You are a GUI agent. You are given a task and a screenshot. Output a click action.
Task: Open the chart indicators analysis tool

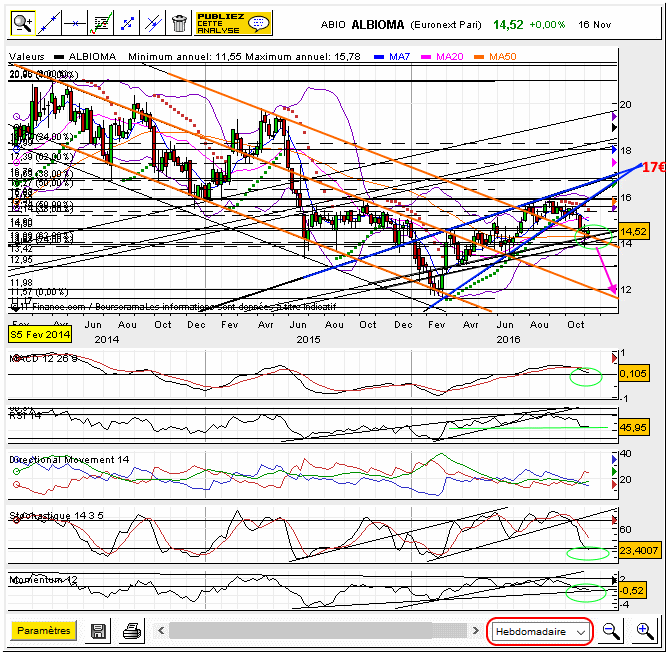(x=101, y=23)
